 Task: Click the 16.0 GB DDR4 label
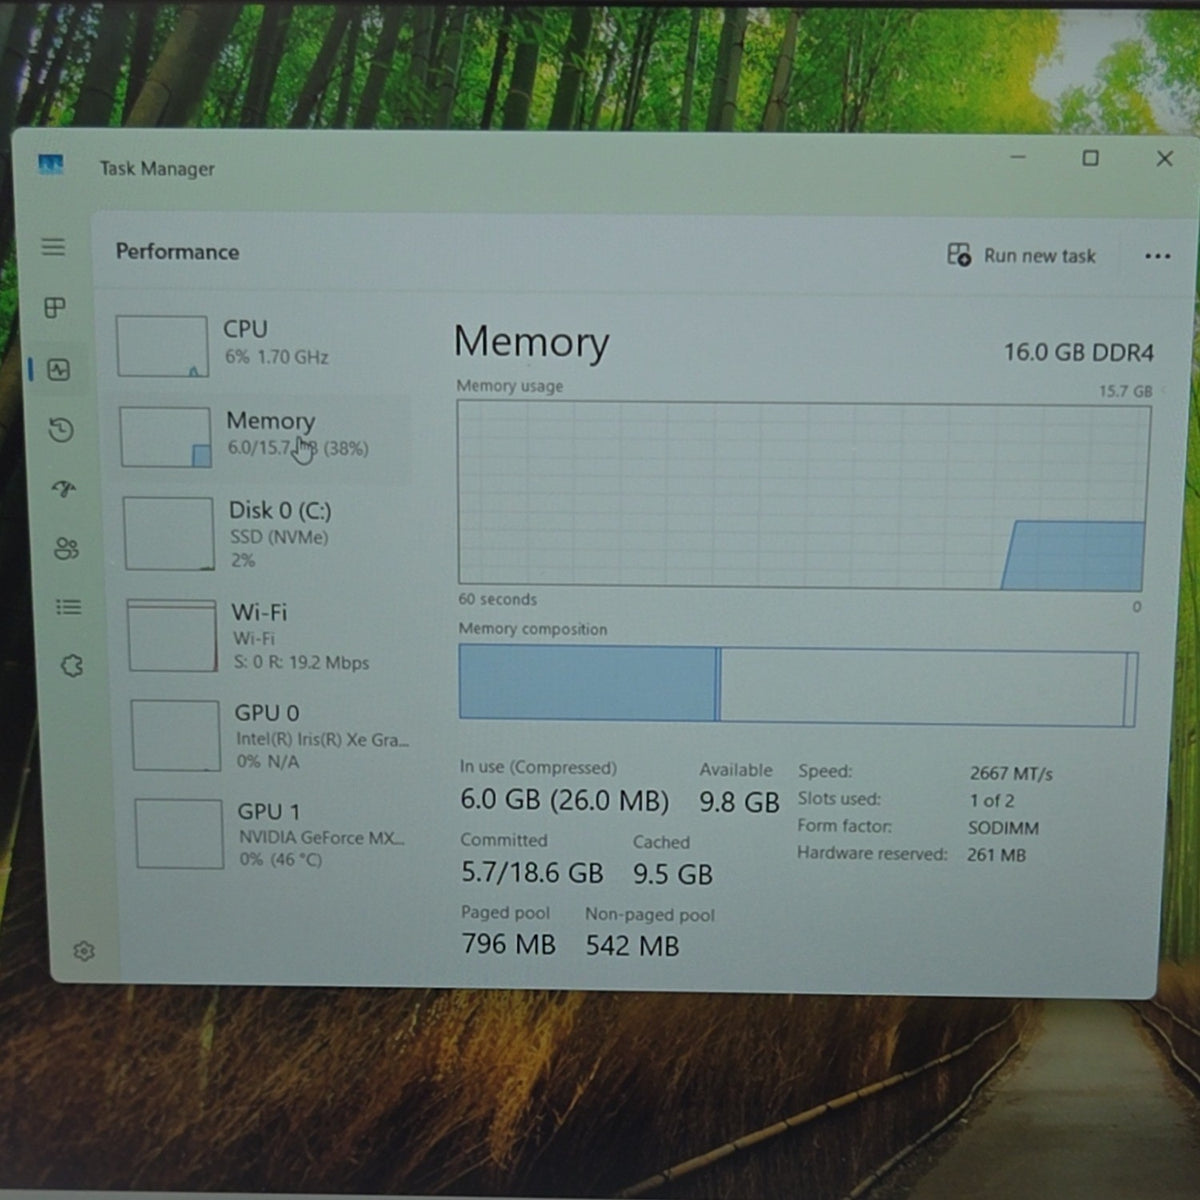(x=1079, y=352)
